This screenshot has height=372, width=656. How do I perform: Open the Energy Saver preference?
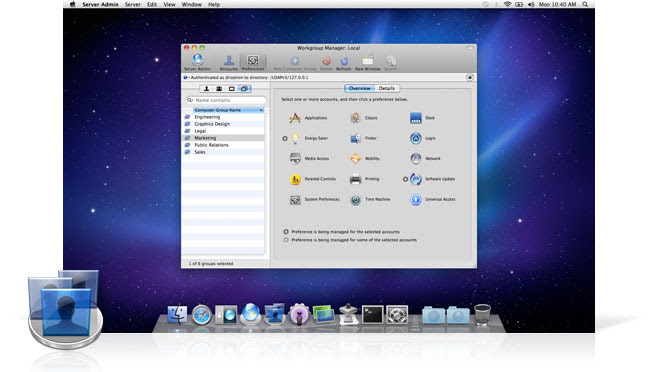click(309, 138)
